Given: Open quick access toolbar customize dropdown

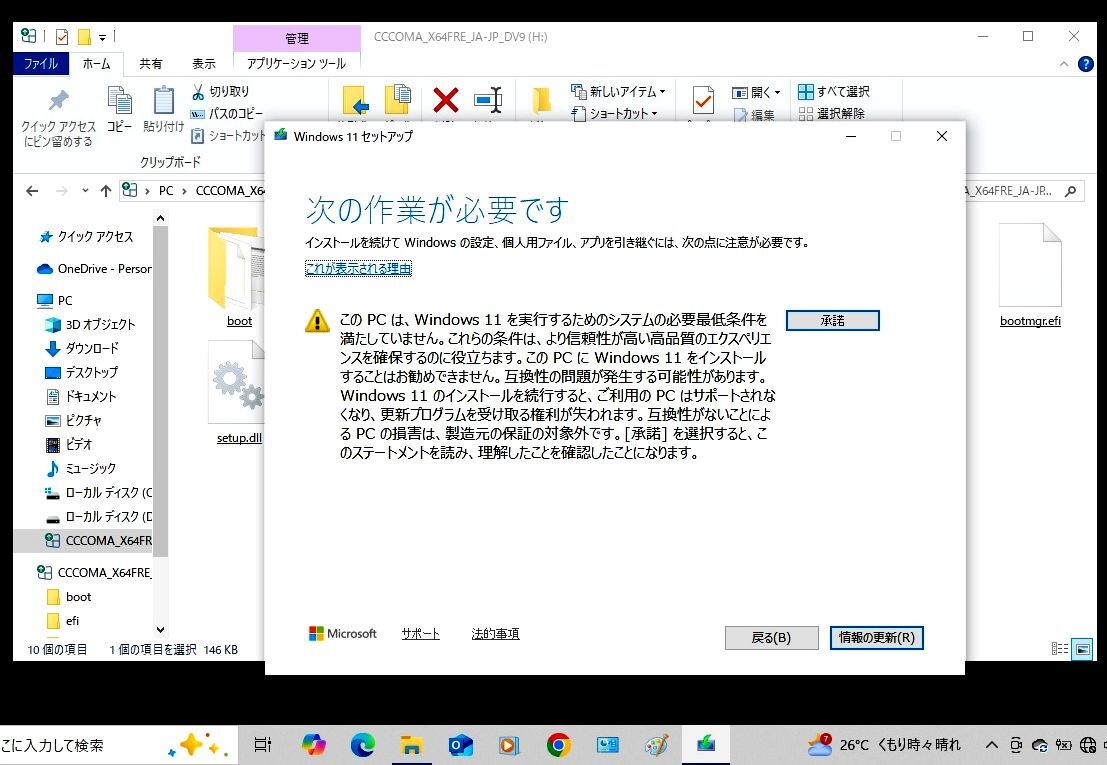Looking at the screenshot, I should pos(102,37).
